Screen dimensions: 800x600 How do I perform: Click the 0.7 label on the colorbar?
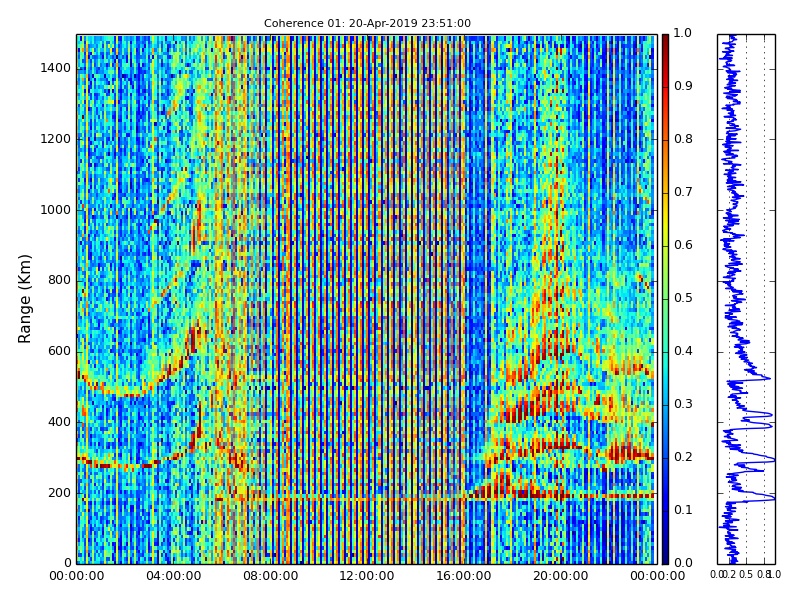point(683,192)
